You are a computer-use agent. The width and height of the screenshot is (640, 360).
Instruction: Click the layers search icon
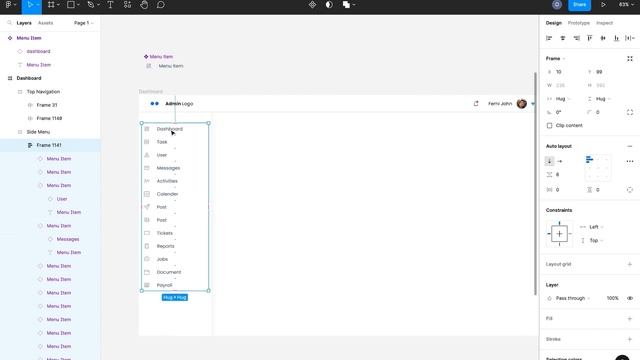9,23
